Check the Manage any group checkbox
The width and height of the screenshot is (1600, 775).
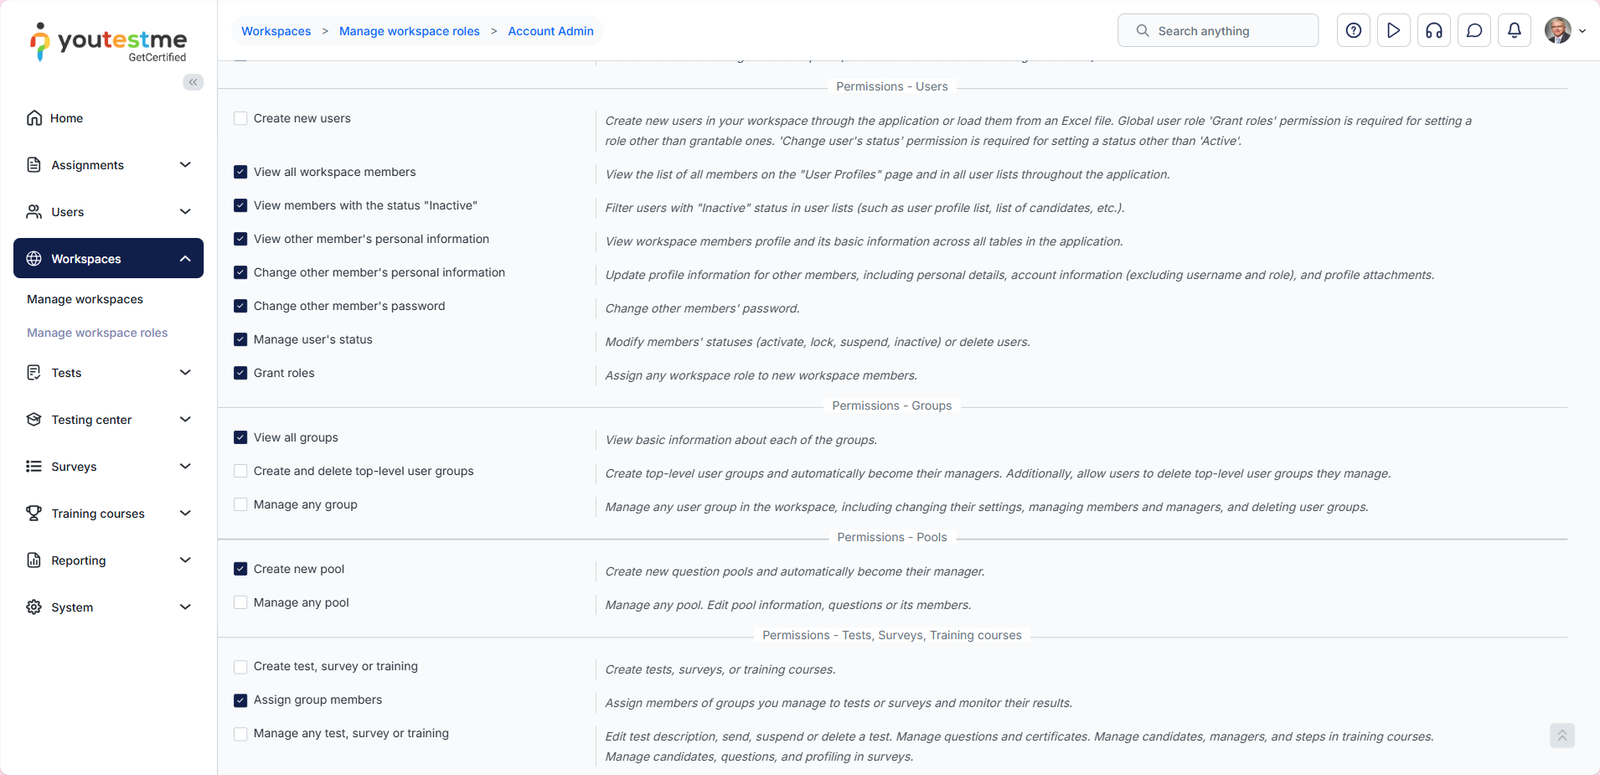pos(241,505)
